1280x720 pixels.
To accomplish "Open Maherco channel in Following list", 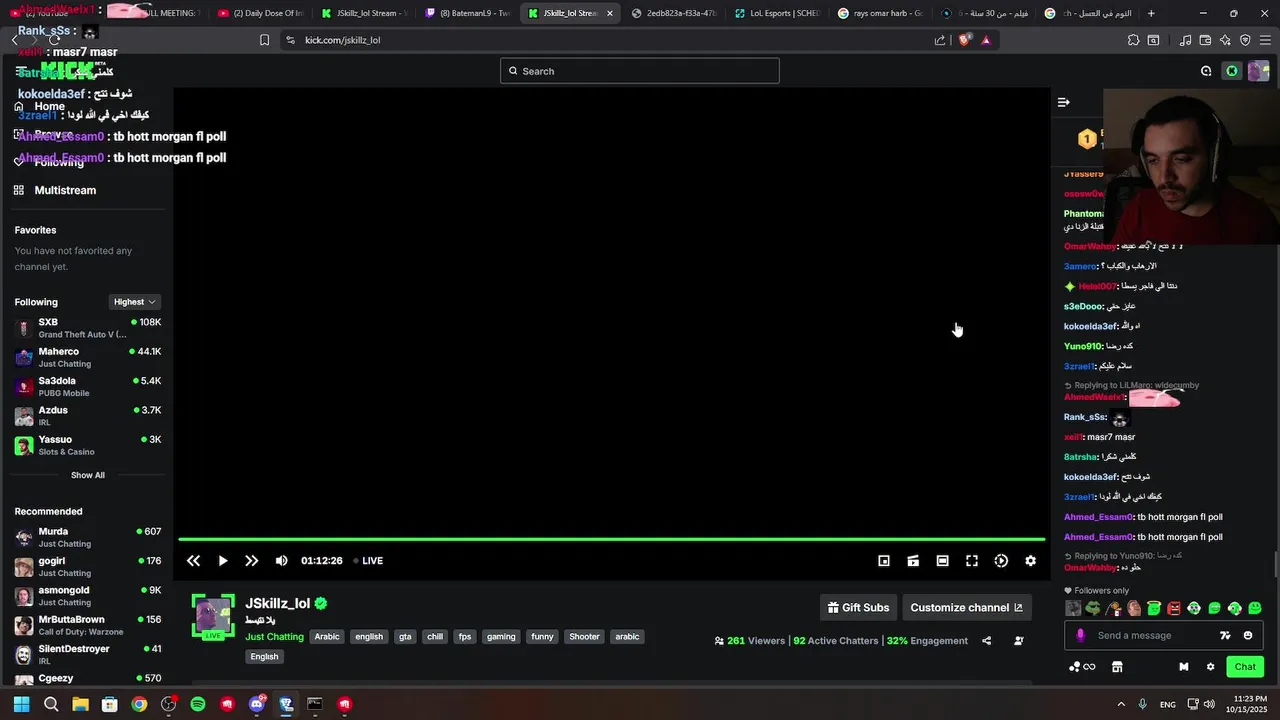I will click(x=87, y=357).
